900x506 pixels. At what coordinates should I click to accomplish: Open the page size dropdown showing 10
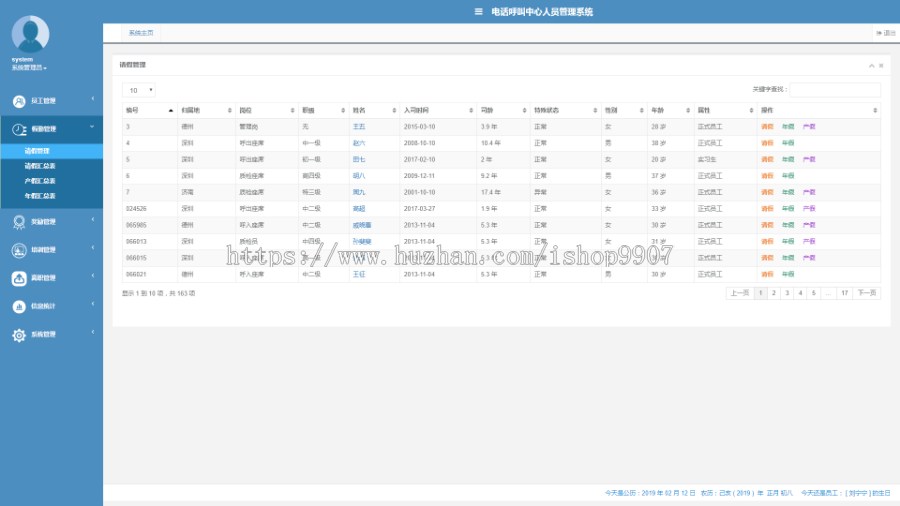139,90
